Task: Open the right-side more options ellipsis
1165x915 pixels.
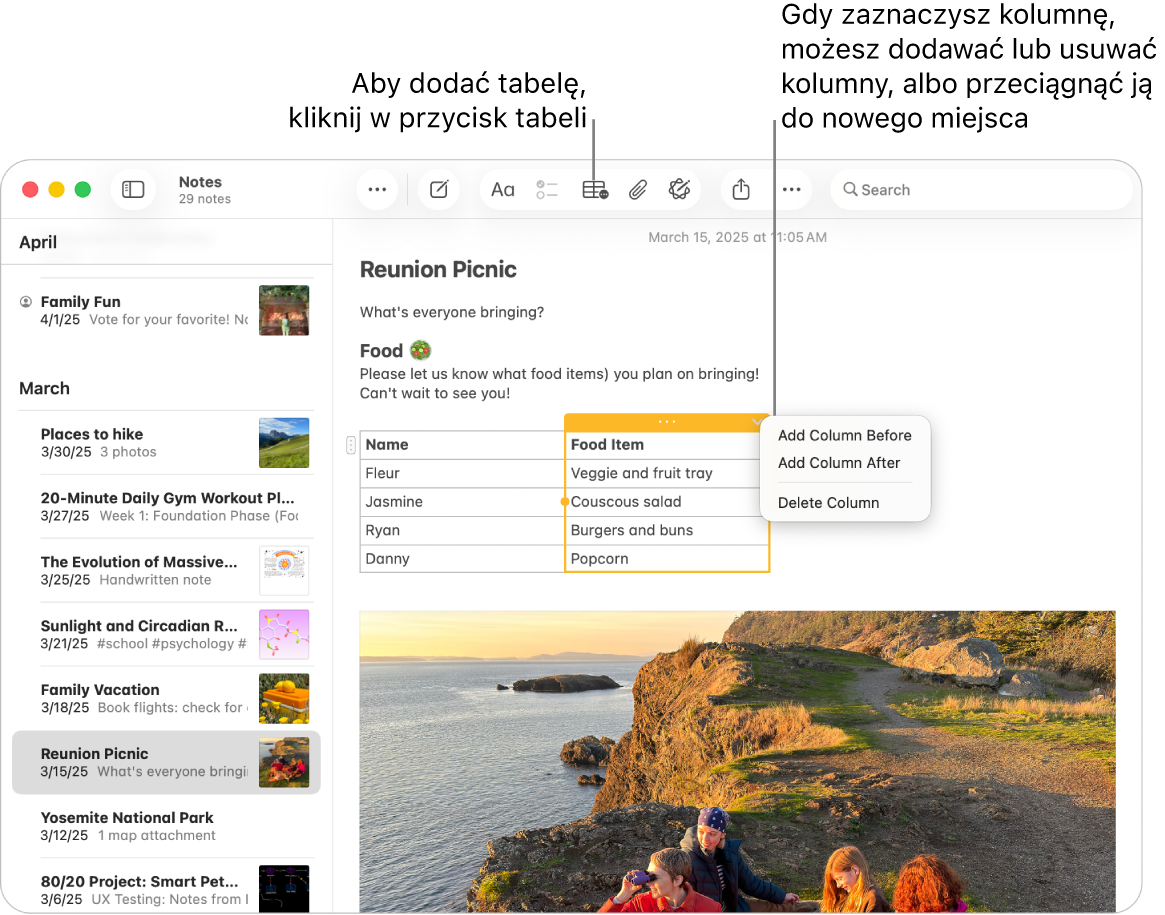Action: (x=791, y=190)
